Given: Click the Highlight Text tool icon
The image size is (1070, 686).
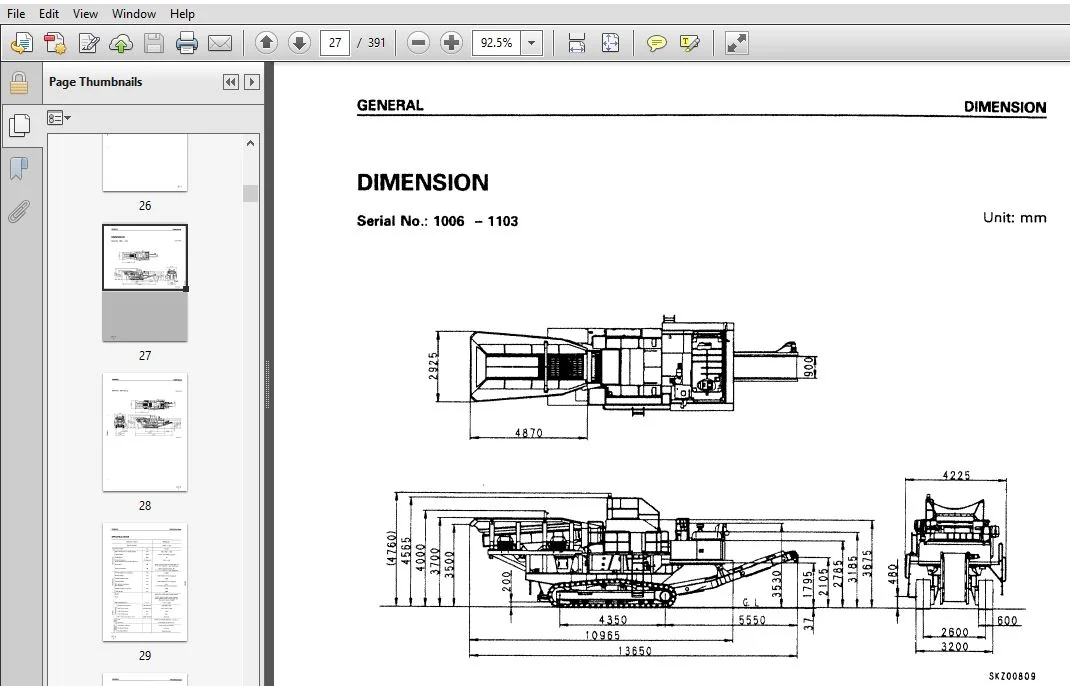Looking at the screenshot, I should 690,44.
